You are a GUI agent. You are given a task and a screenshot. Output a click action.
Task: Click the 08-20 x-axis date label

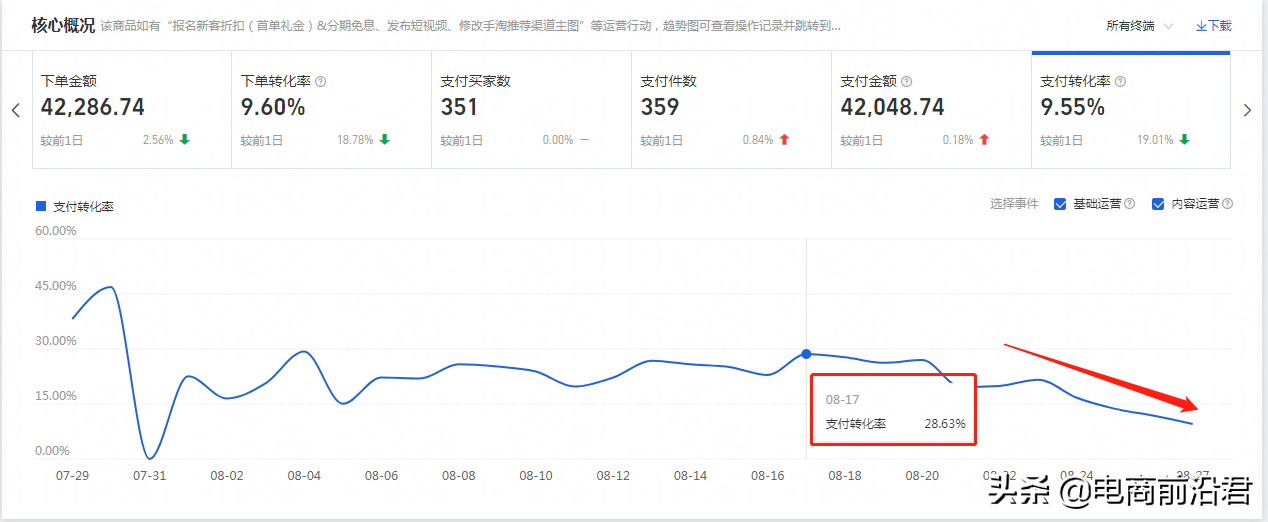(921, 476)
